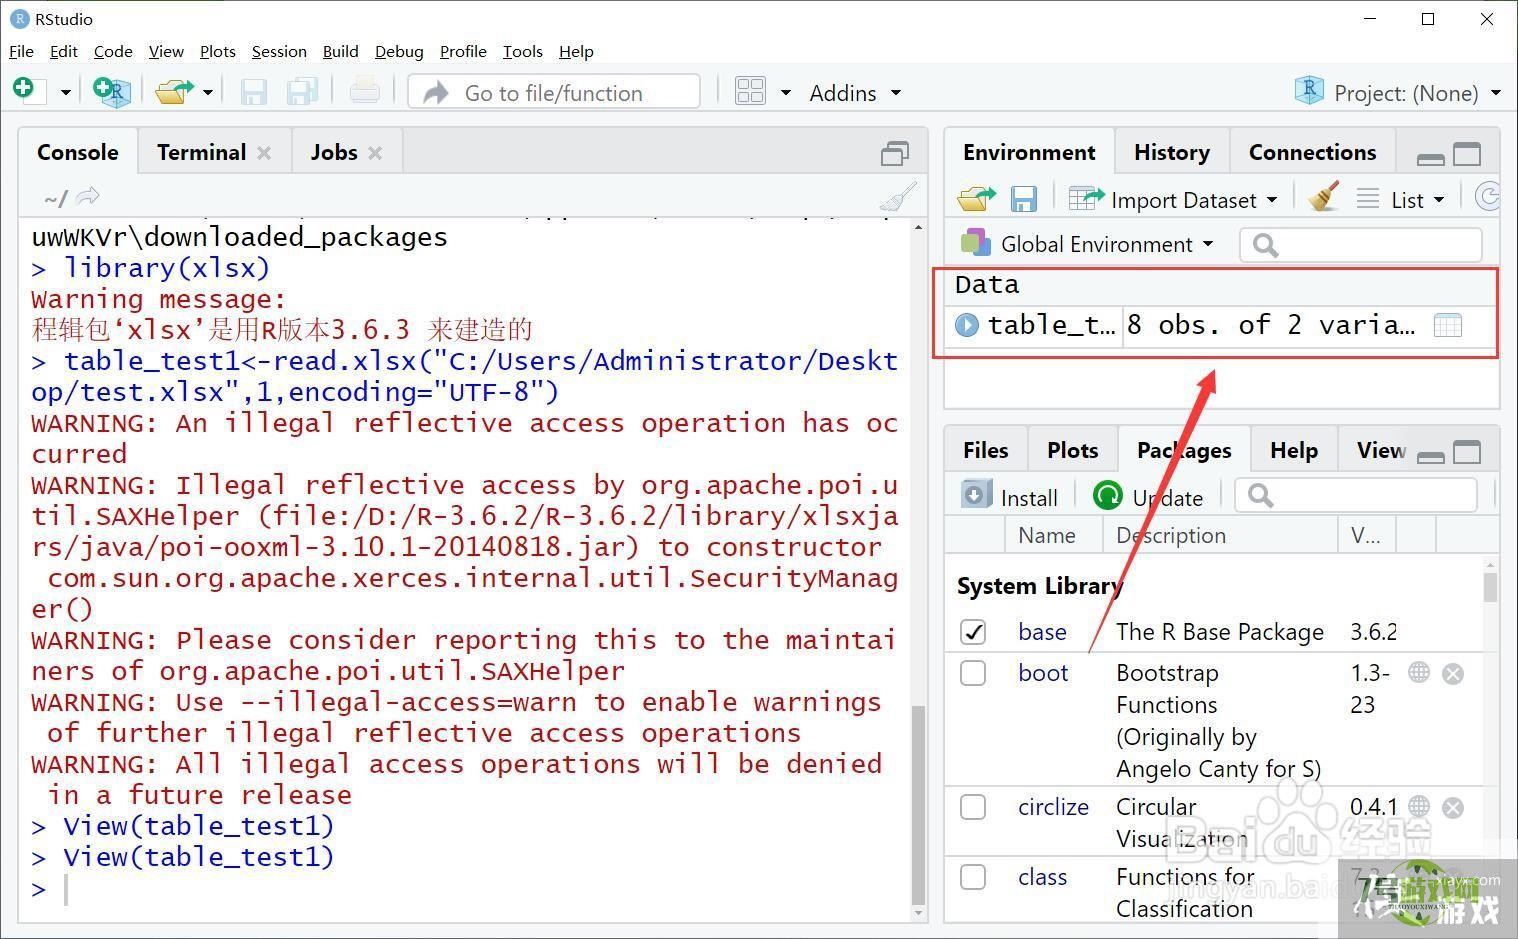Expand the table_test1 data entry
Screen dimensions: 1518x939
[966, 325]
